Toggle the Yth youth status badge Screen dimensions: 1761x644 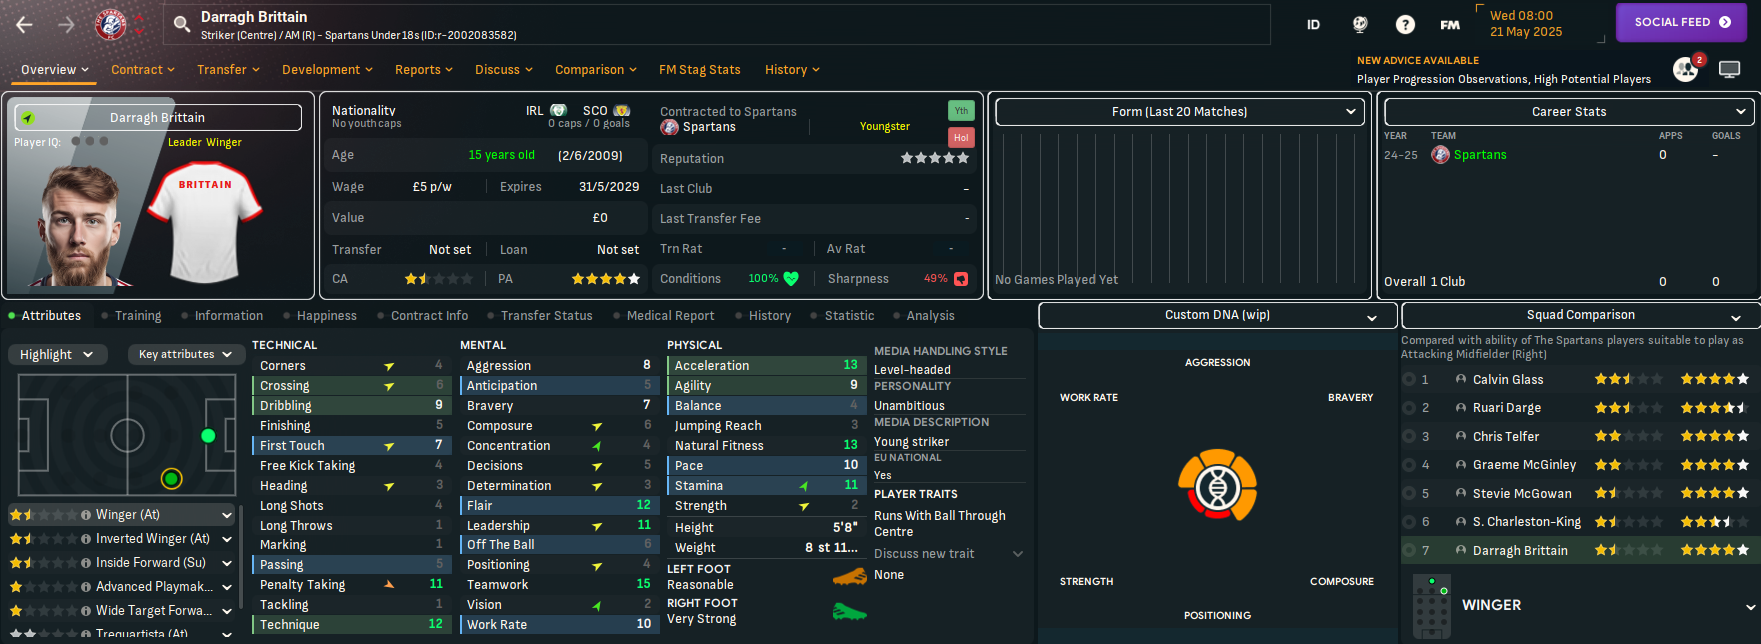961,111
